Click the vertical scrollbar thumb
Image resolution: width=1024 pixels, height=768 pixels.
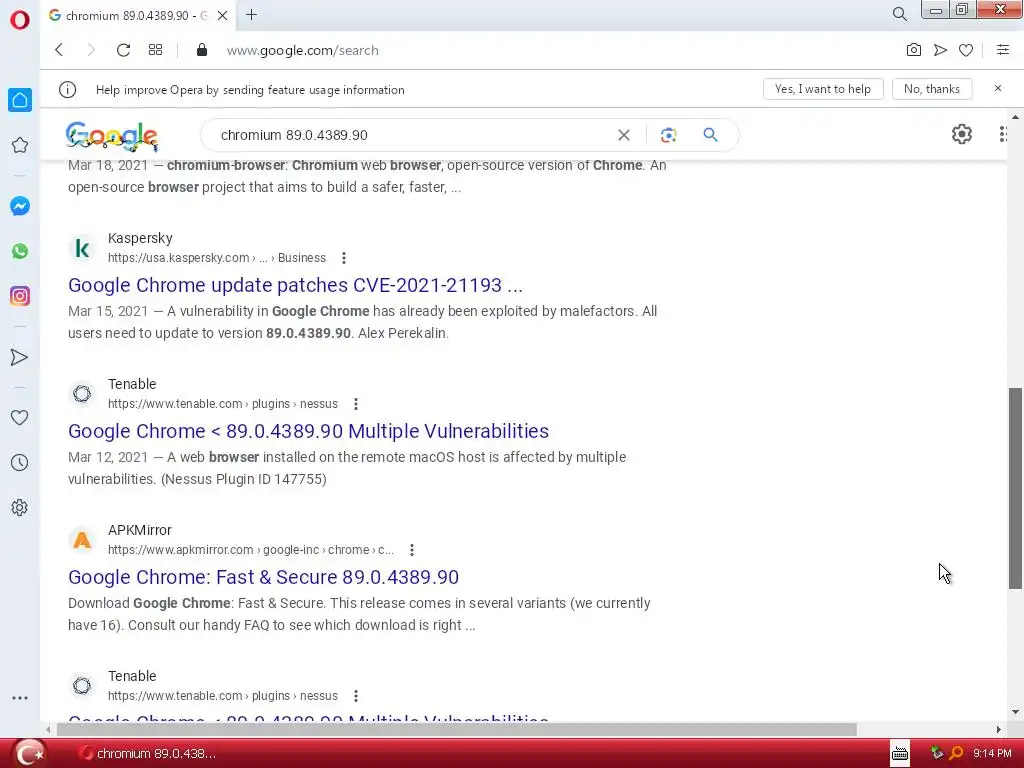point(1015,488)
